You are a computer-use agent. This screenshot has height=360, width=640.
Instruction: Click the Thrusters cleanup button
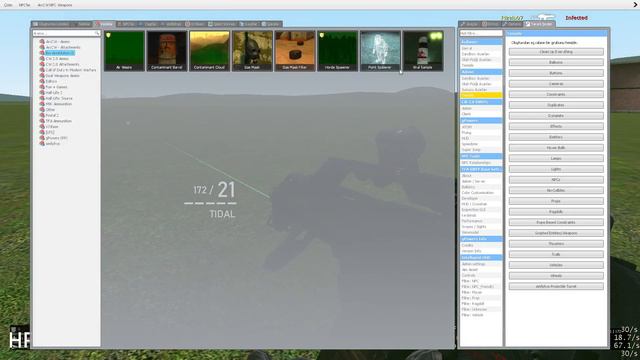coord(556,244)
